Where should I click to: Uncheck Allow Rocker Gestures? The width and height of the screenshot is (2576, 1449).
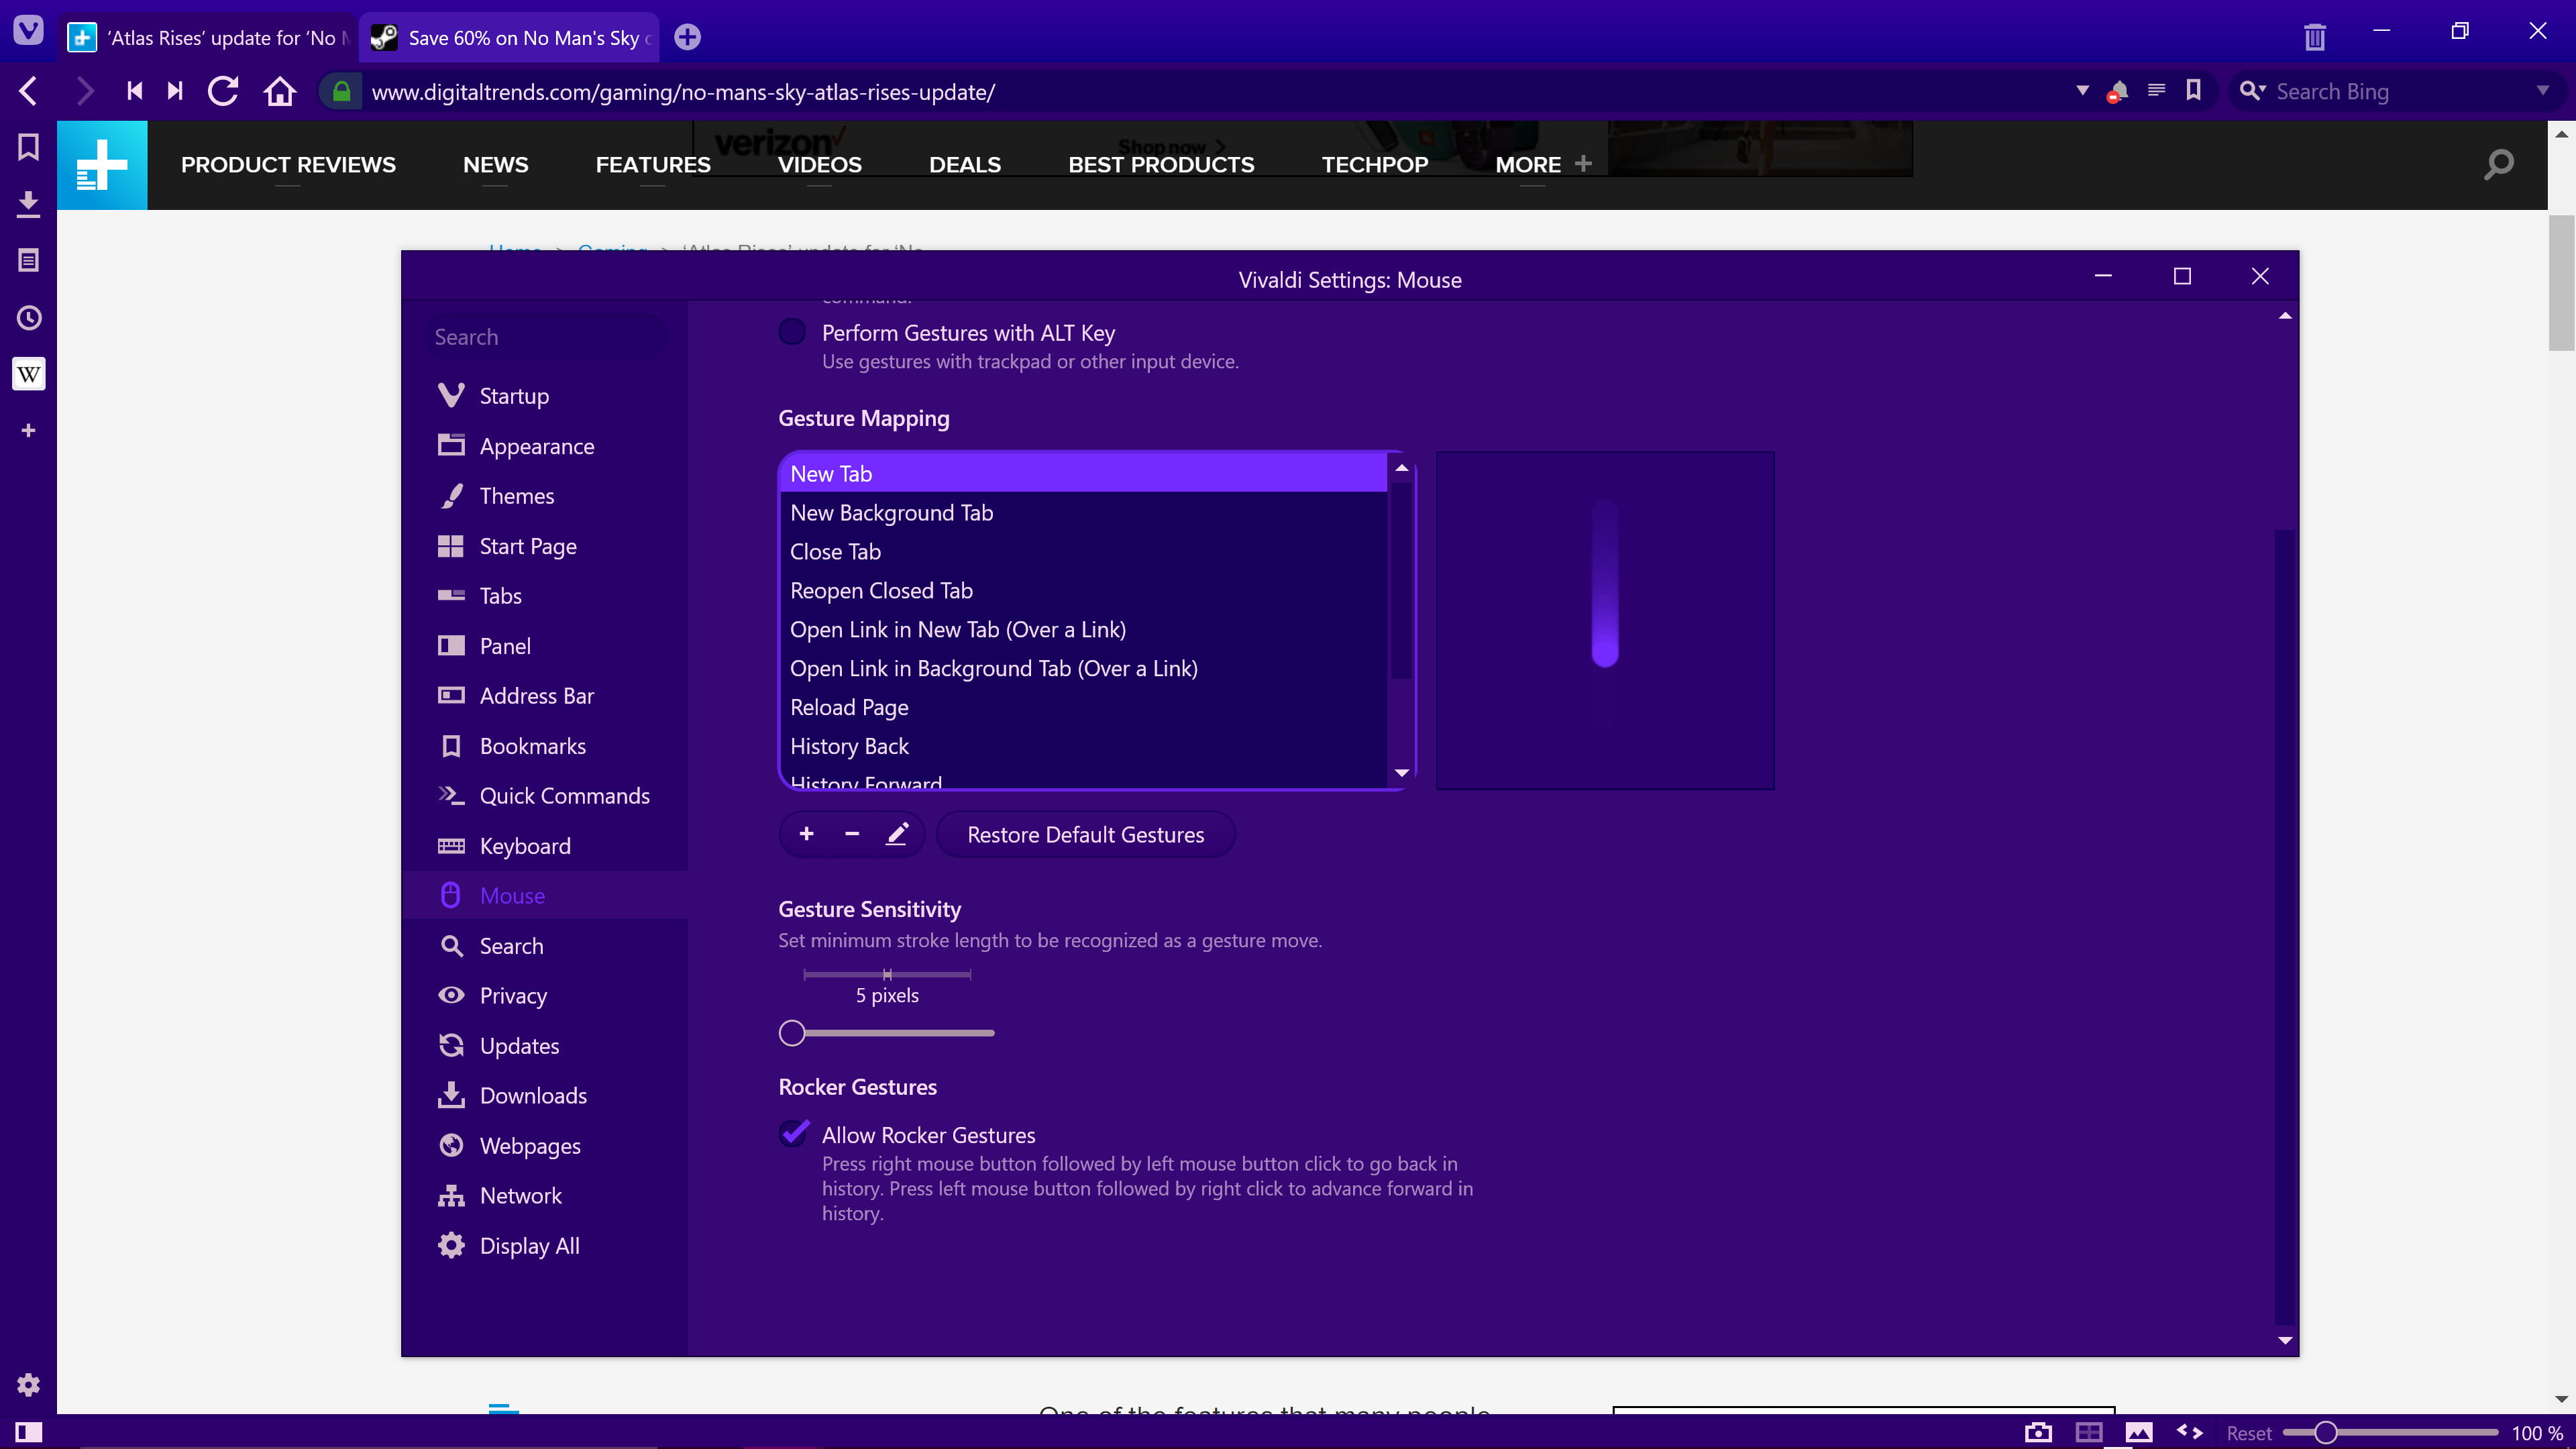point(794,1134)
